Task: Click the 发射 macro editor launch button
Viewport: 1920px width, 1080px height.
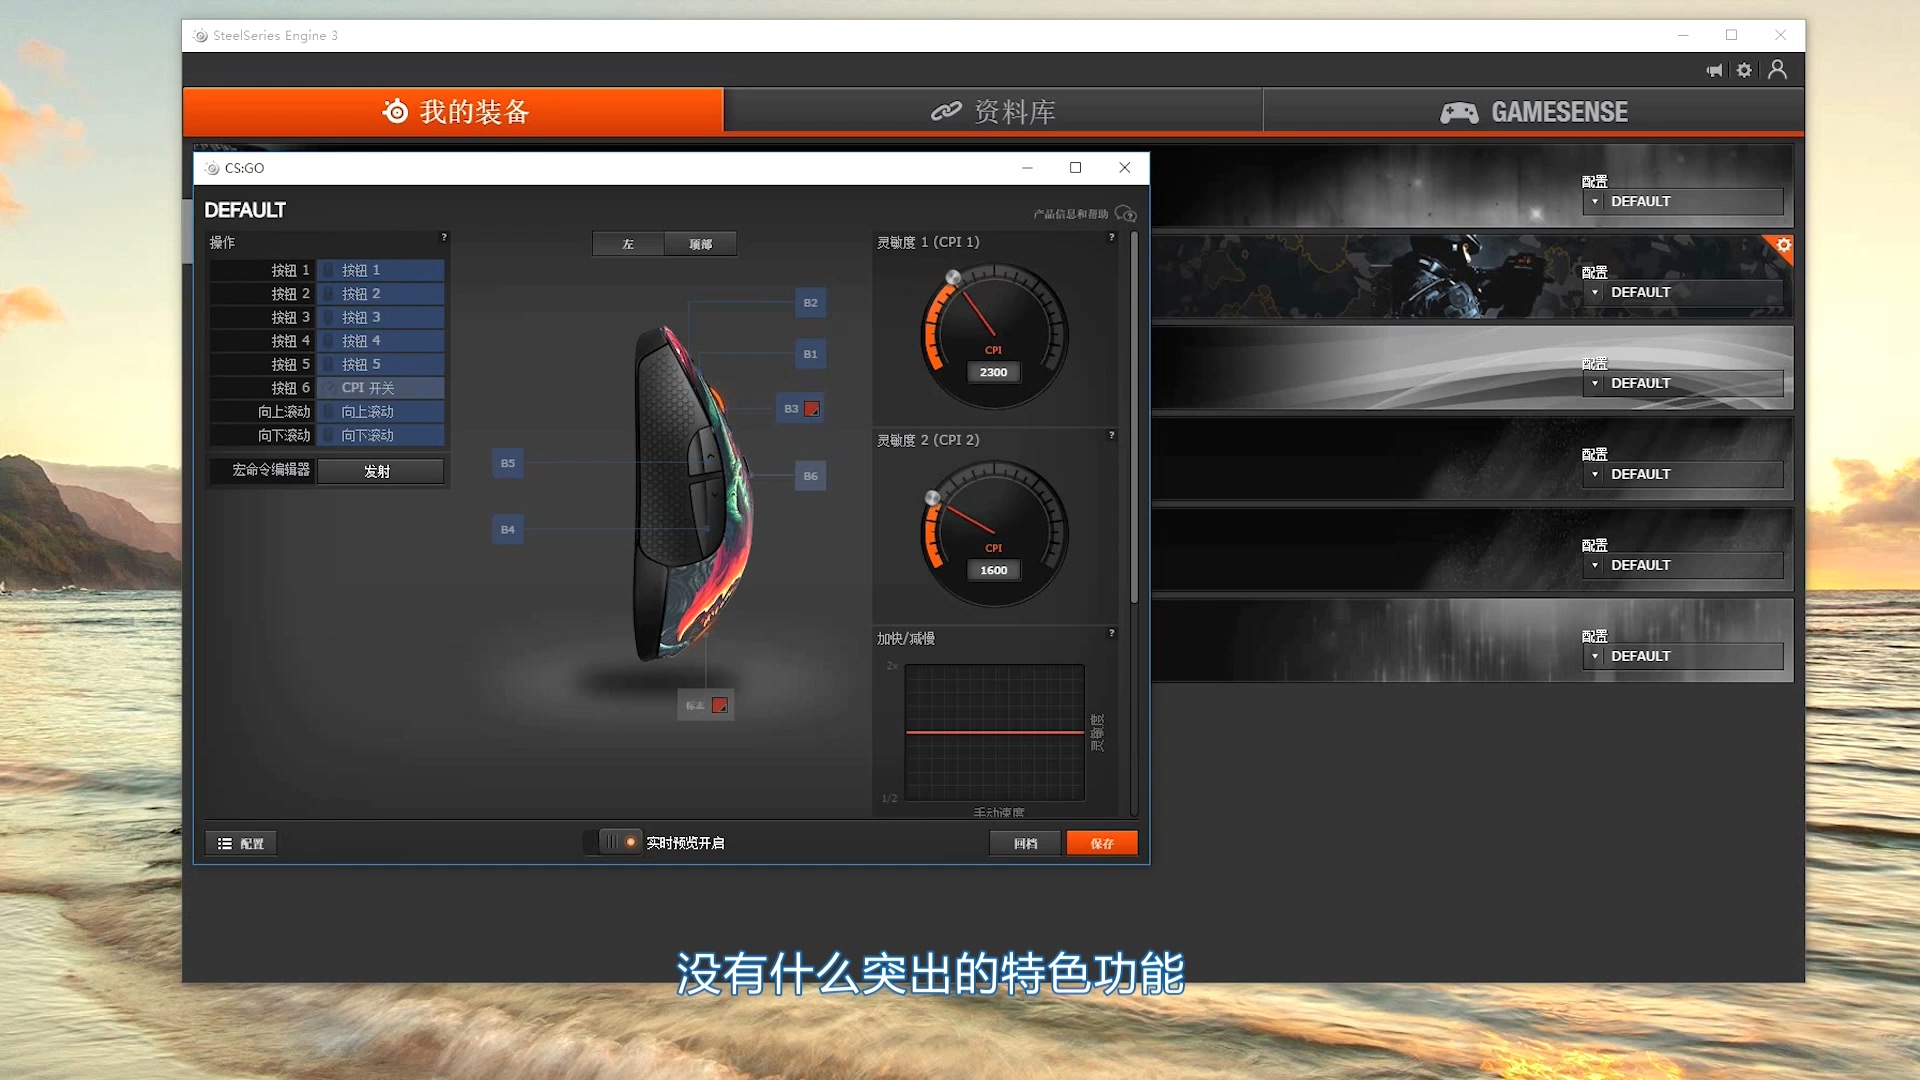Action: (379, 471)
